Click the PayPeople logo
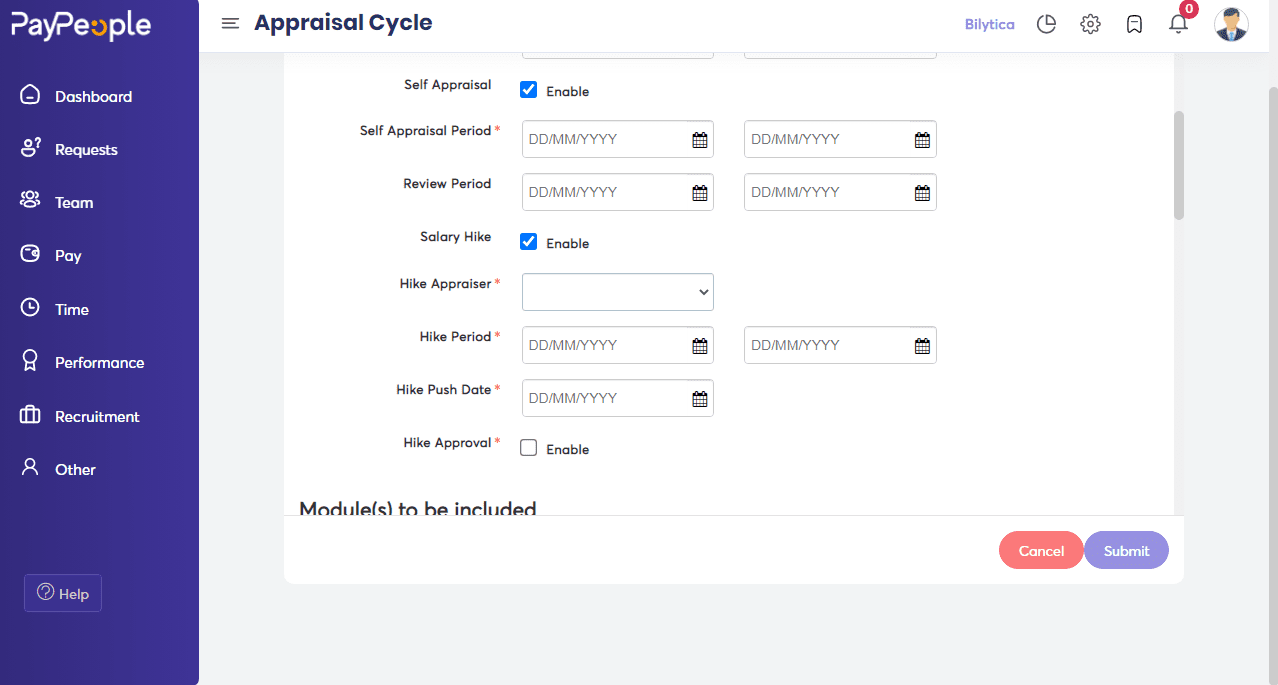Image resolution: width=1278 pixels, height=685 pixels. coord(81,26)
